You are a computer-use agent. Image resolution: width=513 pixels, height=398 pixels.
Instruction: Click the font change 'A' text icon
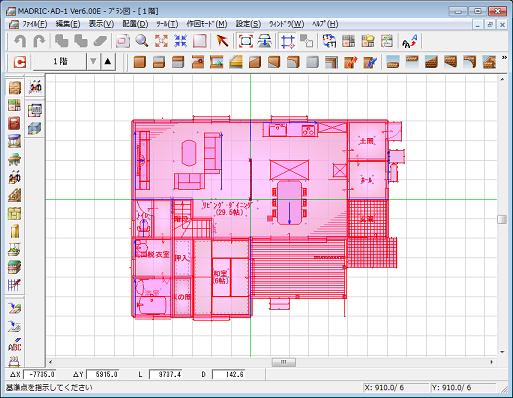click(x=409, y=41)
